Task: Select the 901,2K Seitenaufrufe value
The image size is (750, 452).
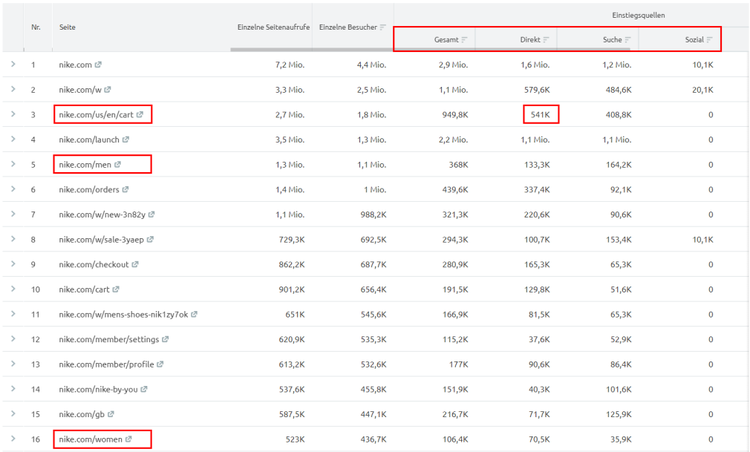Action: pyautogui.click(x=292, y=289)
